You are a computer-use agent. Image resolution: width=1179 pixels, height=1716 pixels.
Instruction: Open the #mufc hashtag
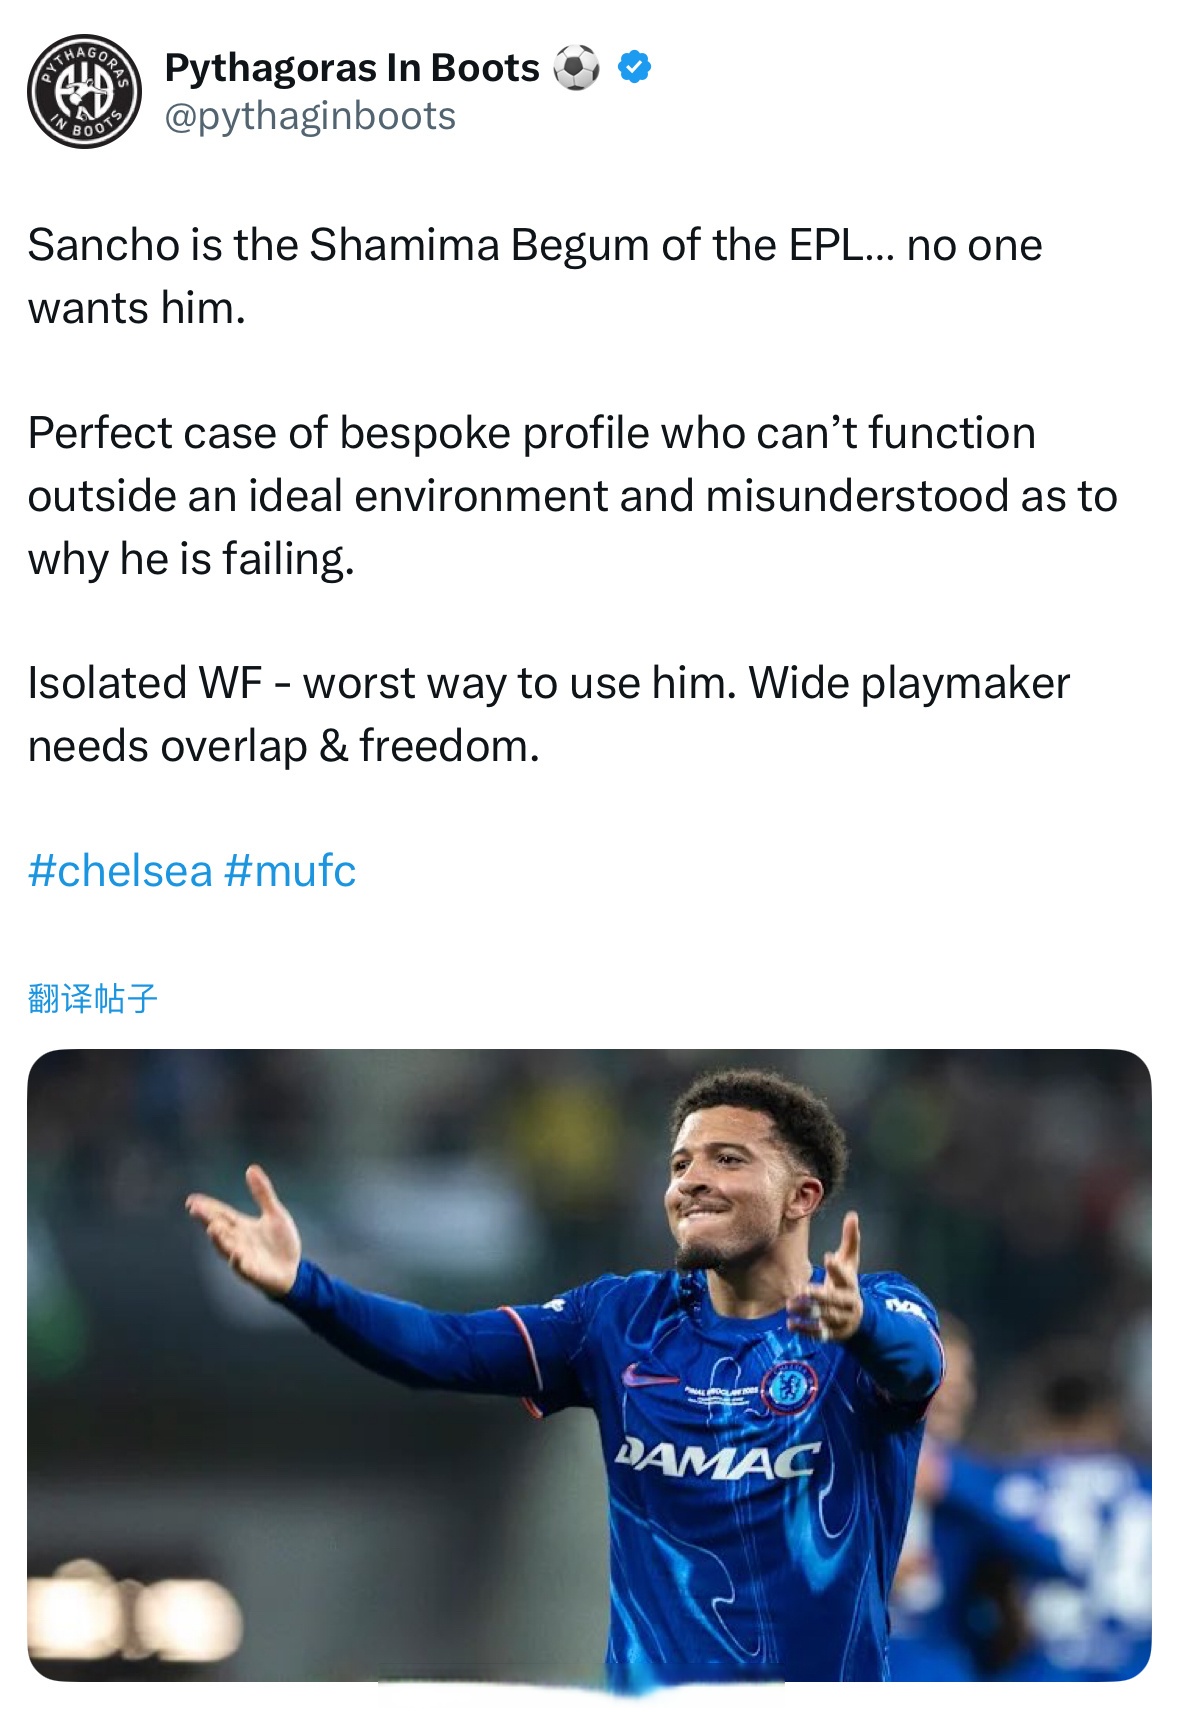[290, 871]
